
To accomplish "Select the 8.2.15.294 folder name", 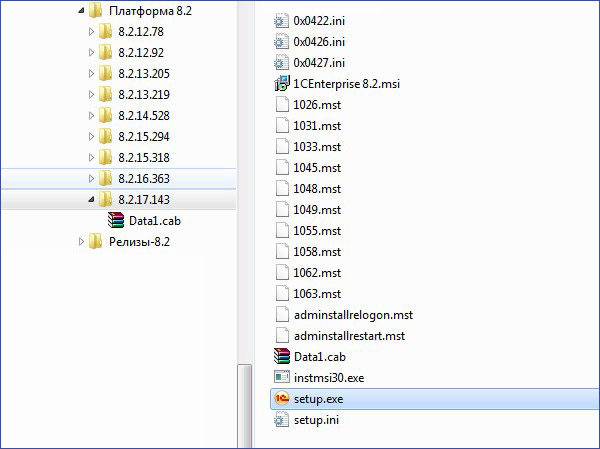I will coord(144,137).
